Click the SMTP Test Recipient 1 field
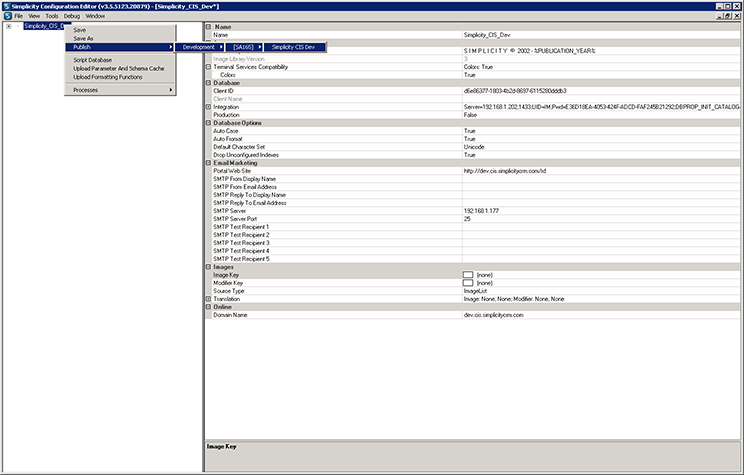This screenshot has width=744, height=475. click(601, 227)
